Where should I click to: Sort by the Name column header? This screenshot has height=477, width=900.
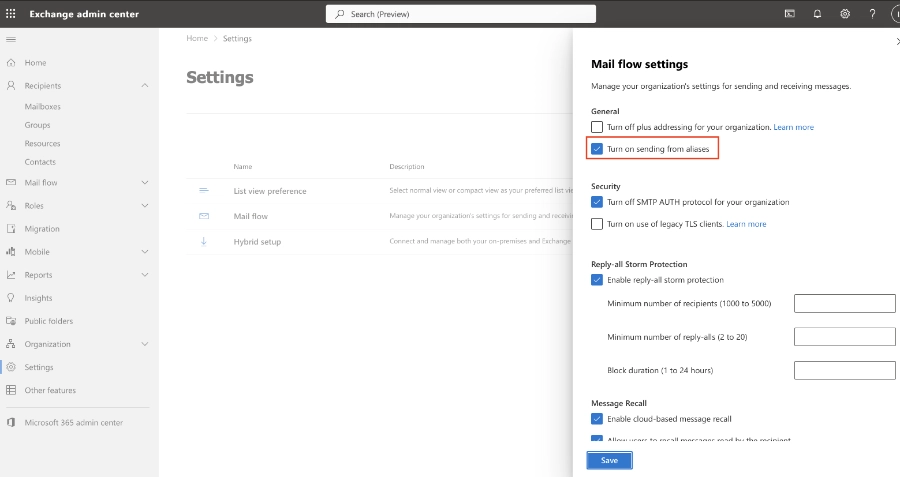click(x=243, y=166)
